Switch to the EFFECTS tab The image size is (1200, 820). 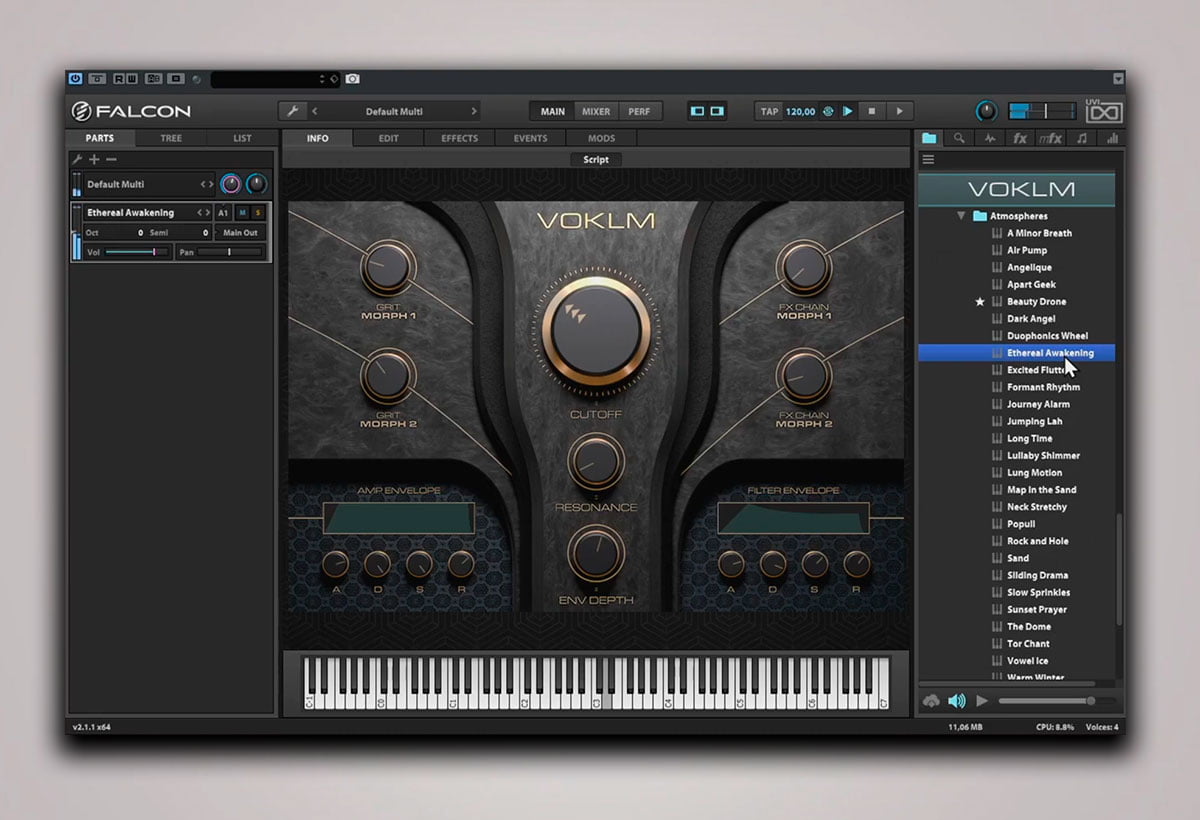pyautogui.click(x=459, y=138)
